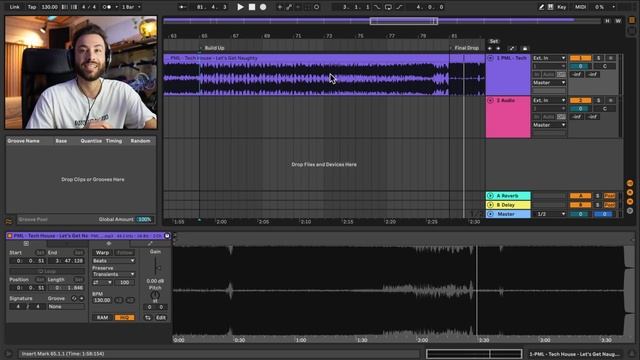Open 2 Audio track Master output dropdown
The image size is (640, 360).
(x=549, y=125)
